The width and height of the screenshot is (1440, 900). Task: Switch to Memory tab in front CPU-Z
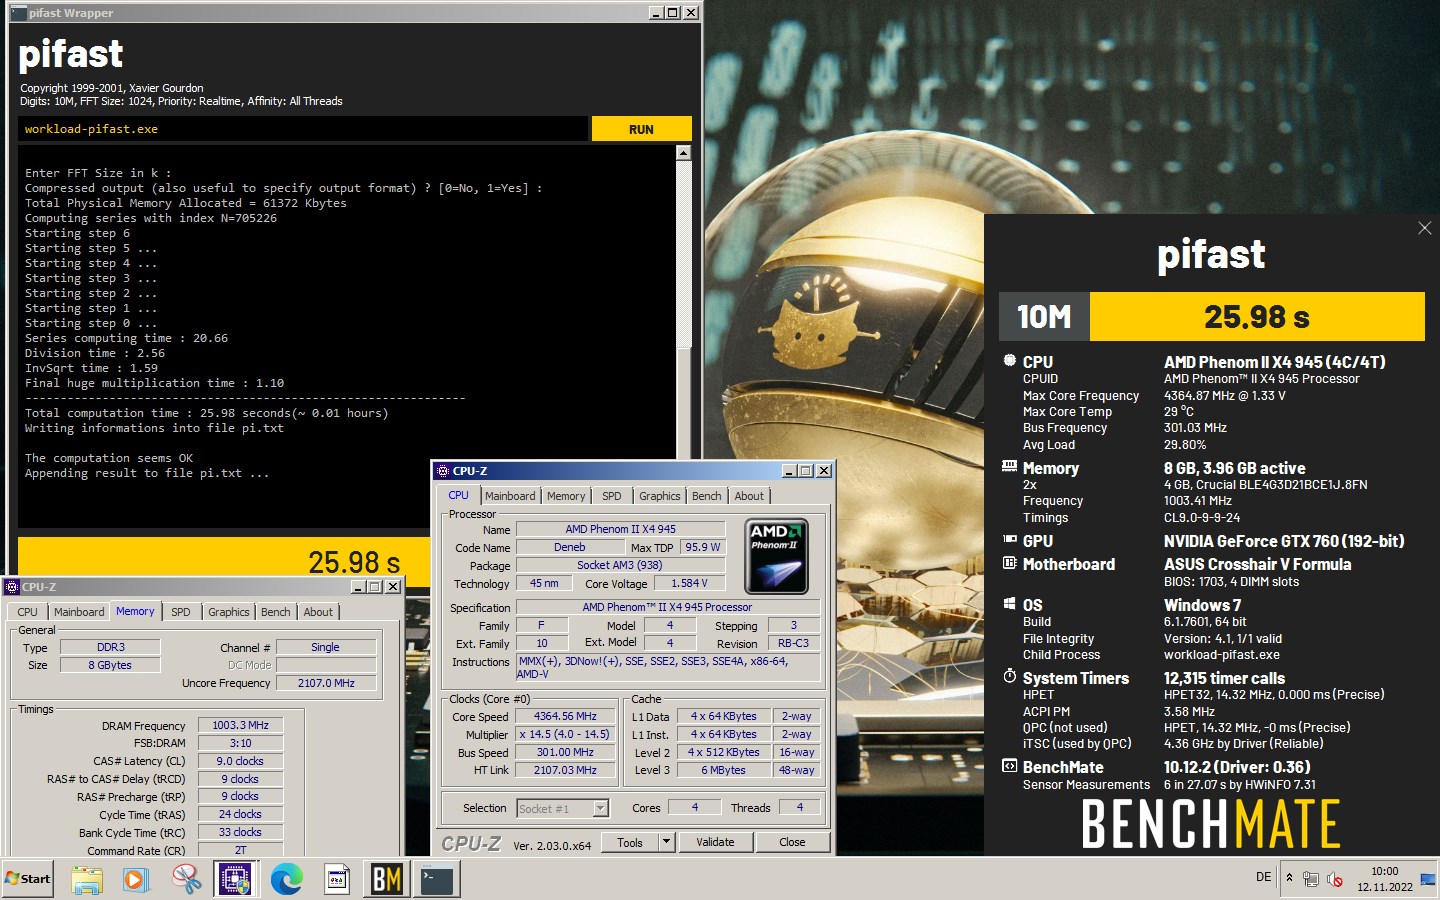[566, 496]
